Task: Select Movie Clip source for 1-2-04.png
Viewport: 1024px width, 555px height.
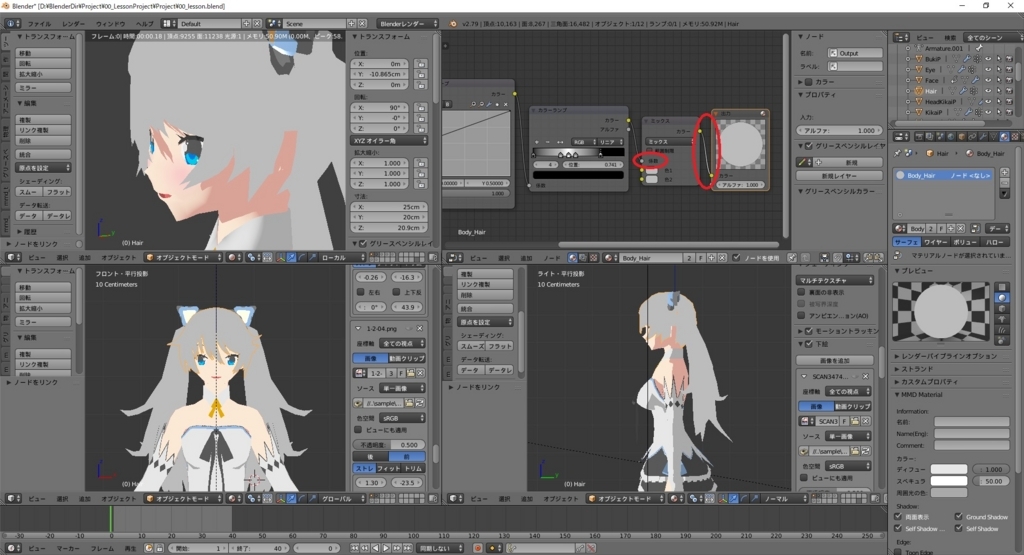Action: click(x=407, y=358)
